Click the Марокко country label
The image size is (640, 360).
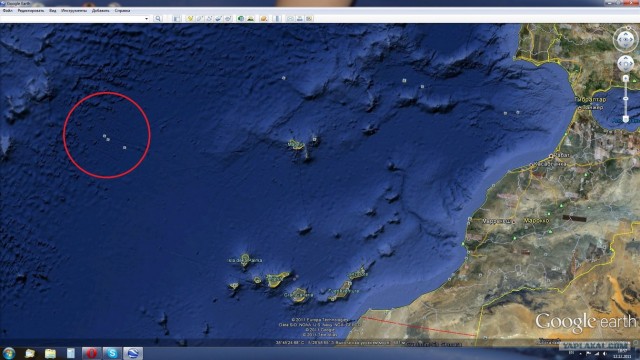[x=536, y=220]
